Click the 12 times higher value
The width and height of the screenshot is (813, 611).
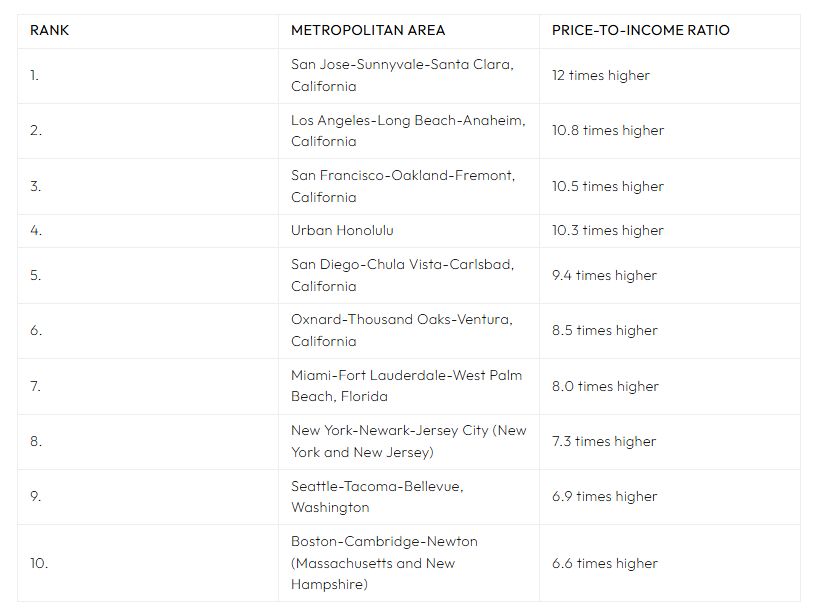[x=600, y=76]
